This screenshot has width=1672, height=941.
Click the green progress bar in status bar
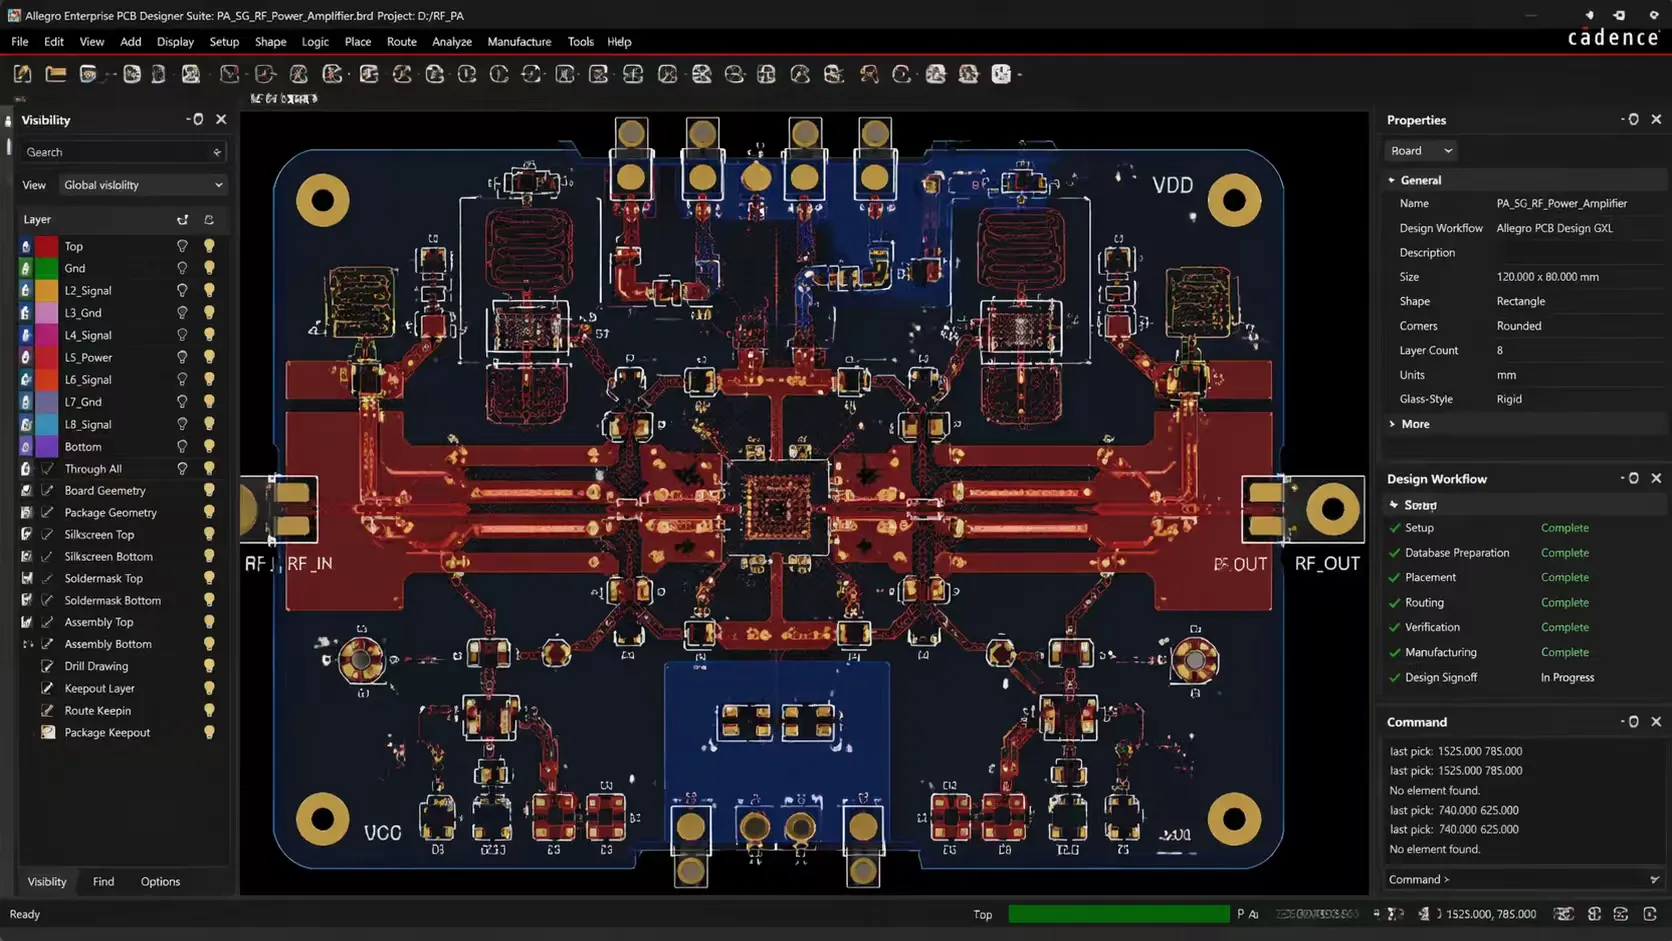tap(1119, 914)
